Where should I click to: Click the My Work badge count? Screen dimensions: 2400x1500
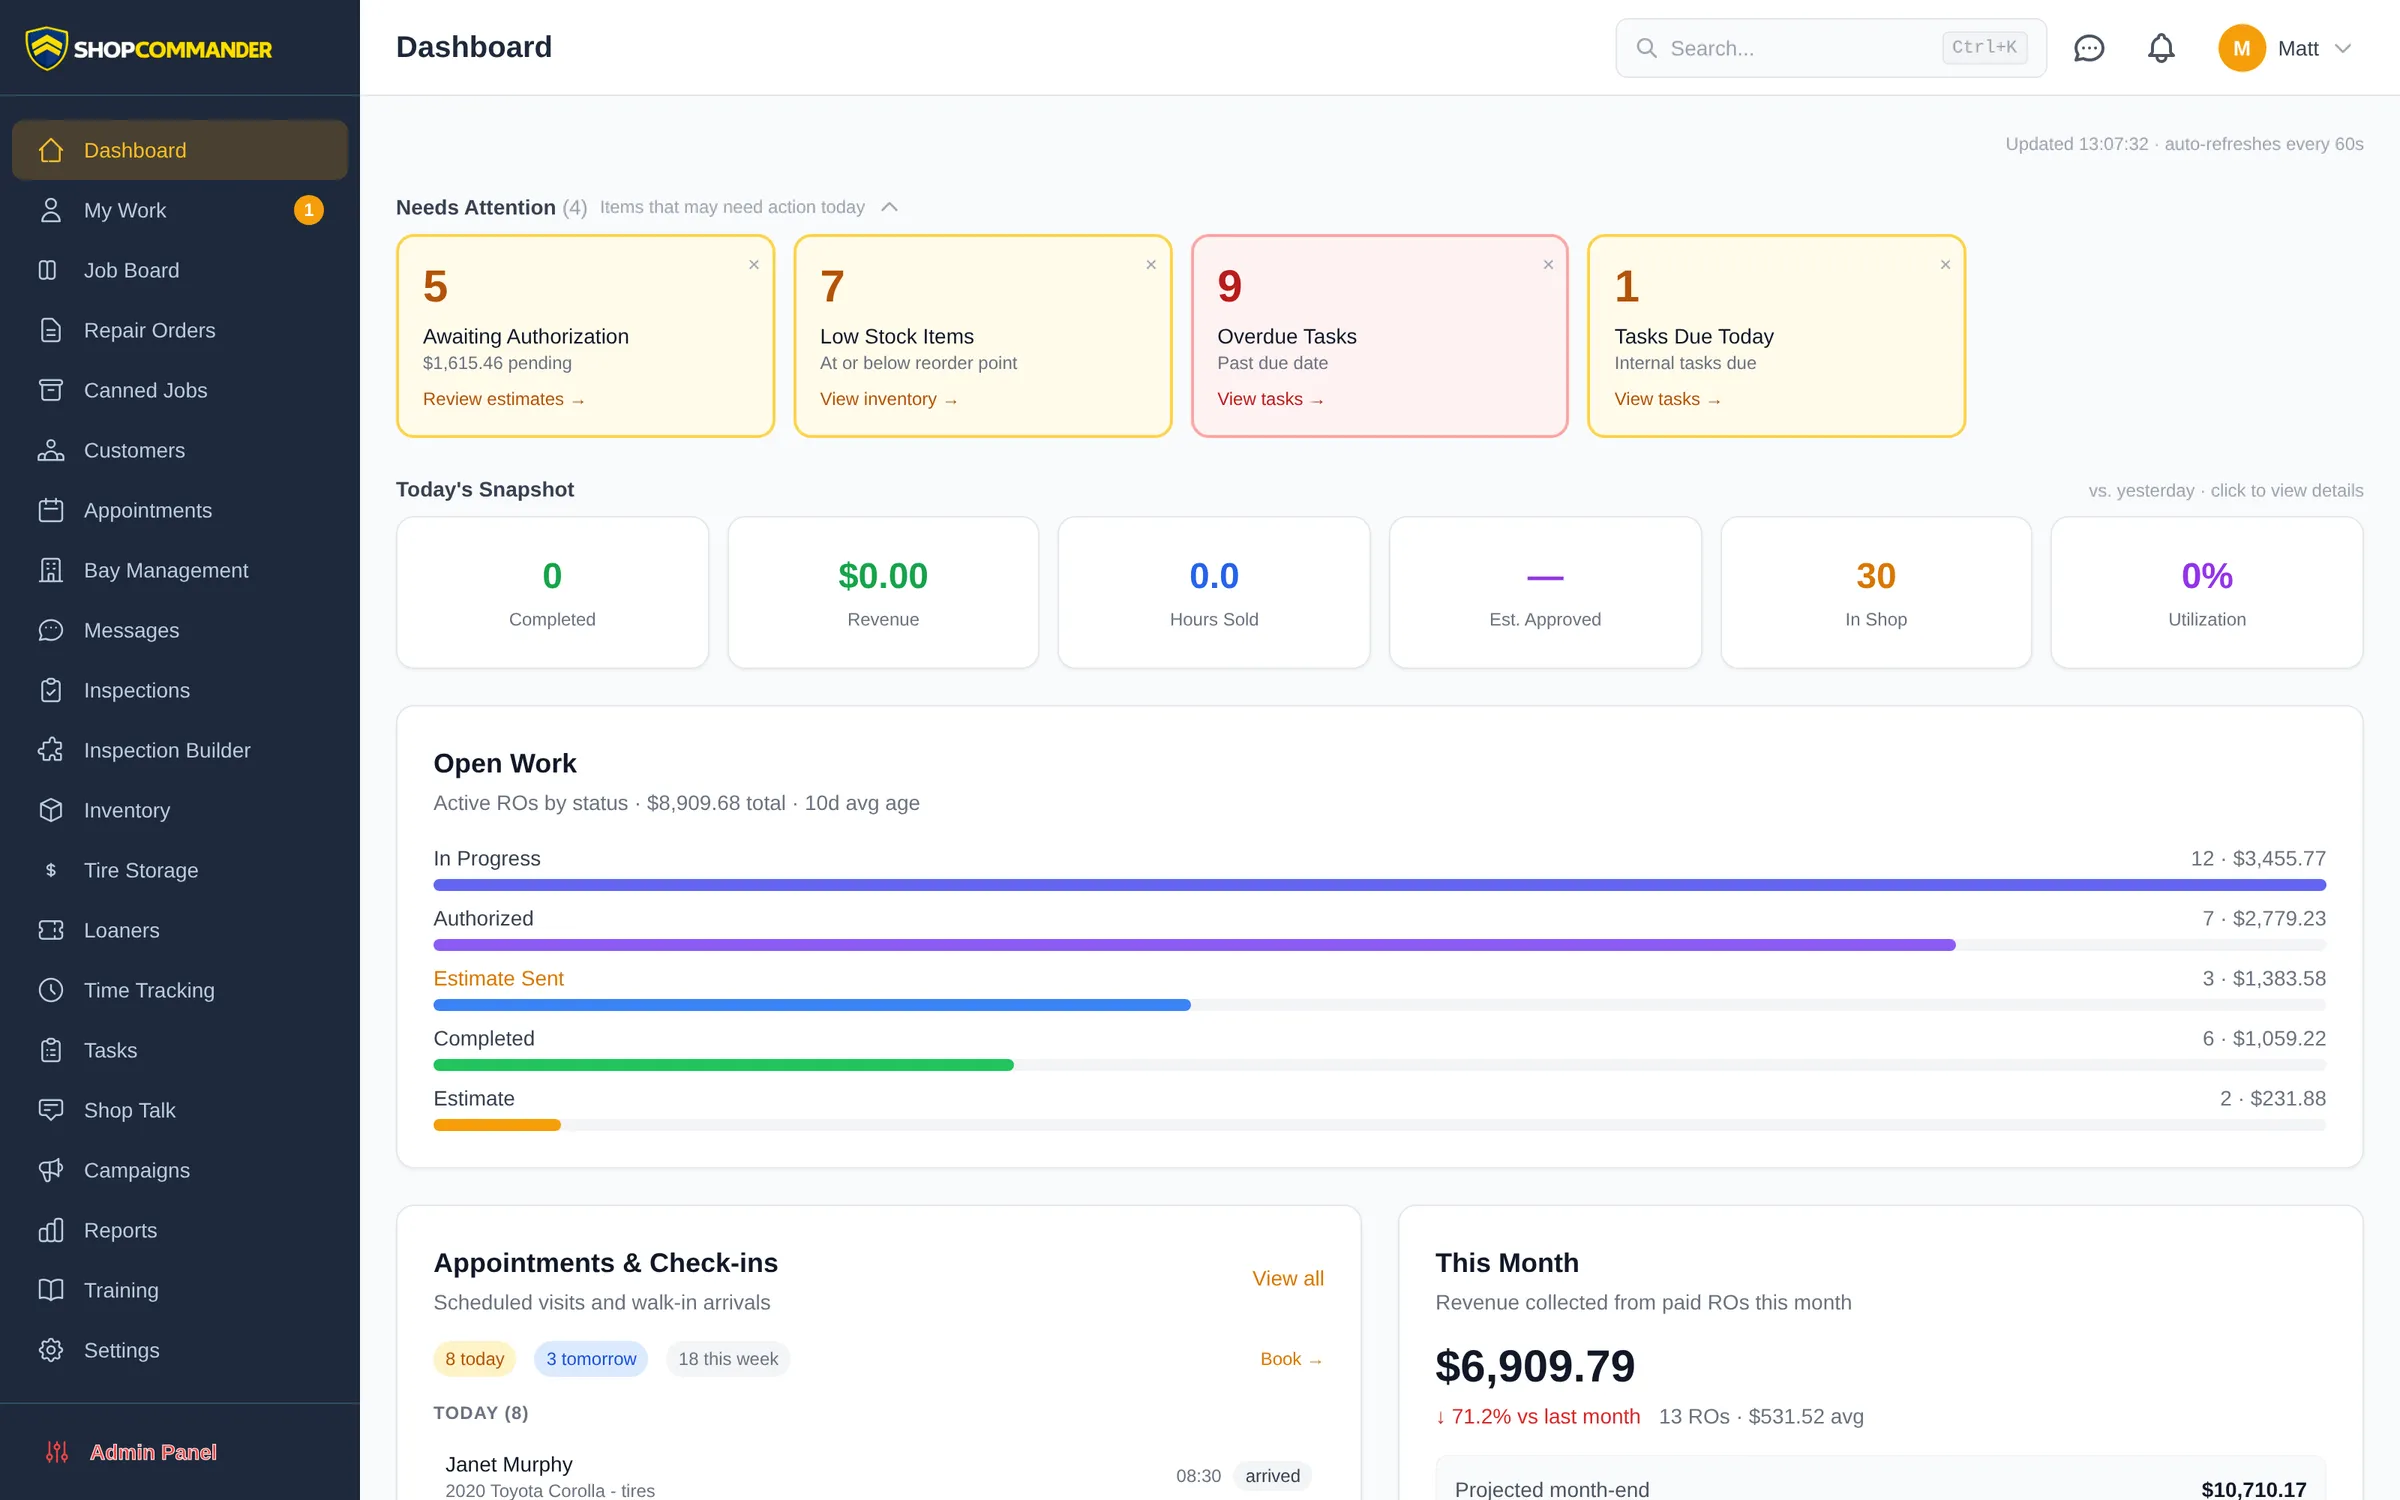(x=309, y=210)
